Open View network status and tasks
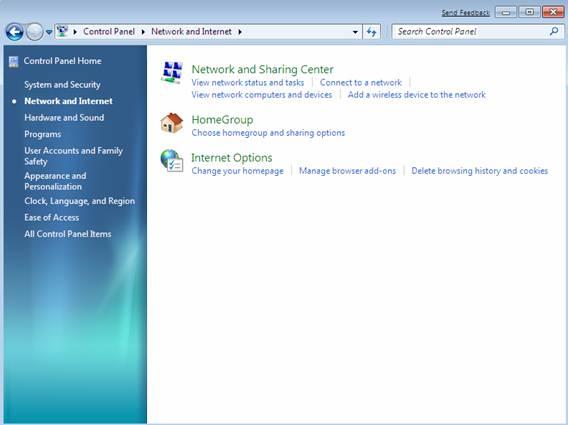The image size is (568, 425). pos(248,83)
